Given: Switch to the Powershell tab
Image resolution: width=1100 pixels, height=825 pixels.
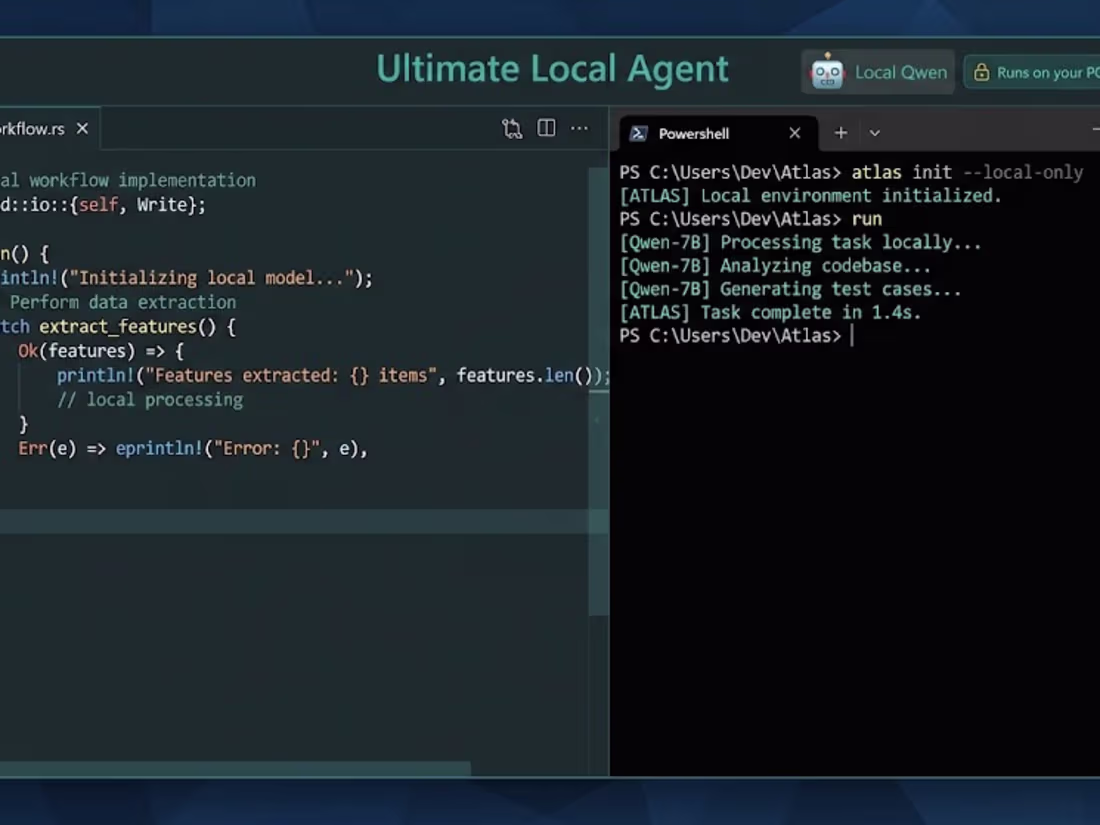Looking at the screenshot, I should tap(718, 133).
